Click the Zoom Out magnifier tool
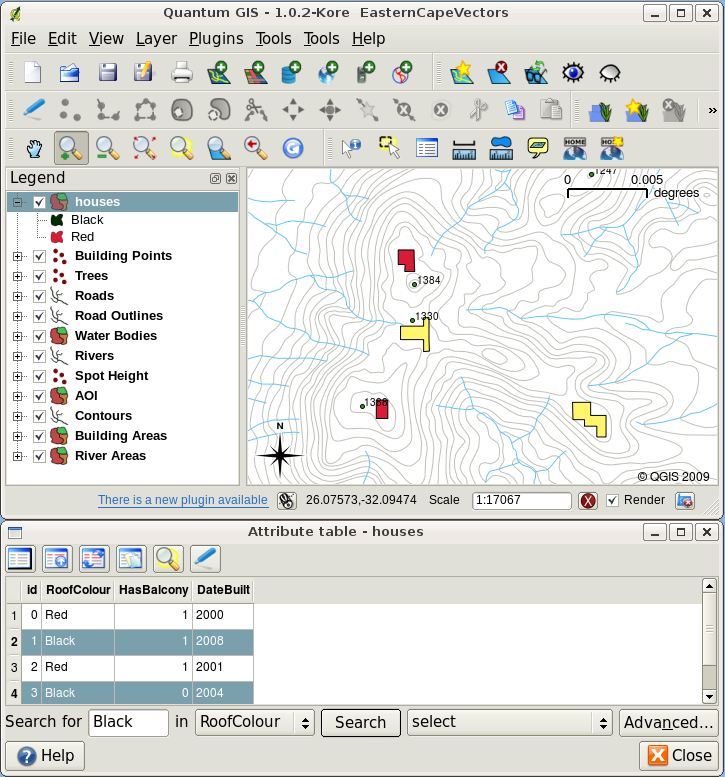 click(x=108, y=148)
